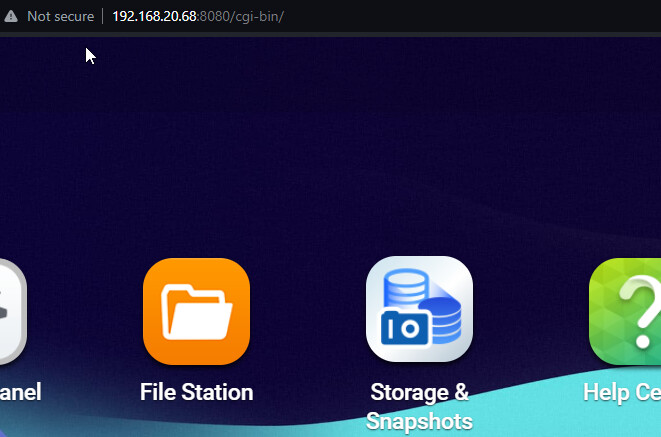661x437 pixels.
Task: Click the white folder graphic in File Station
Action: pyautogui.click(x=196, y=311)
